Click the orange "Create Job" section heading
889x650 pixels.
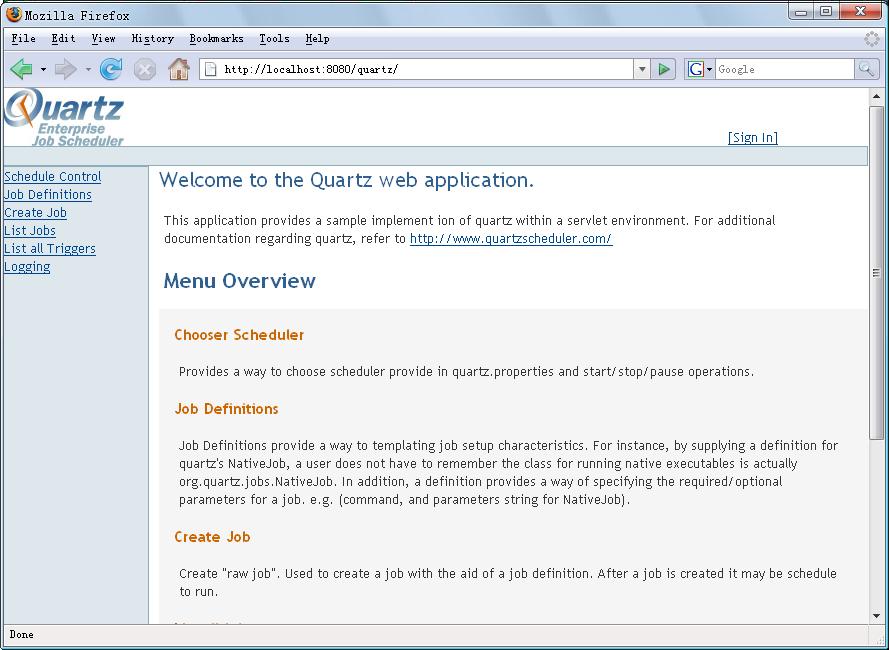tap(212, 537)
